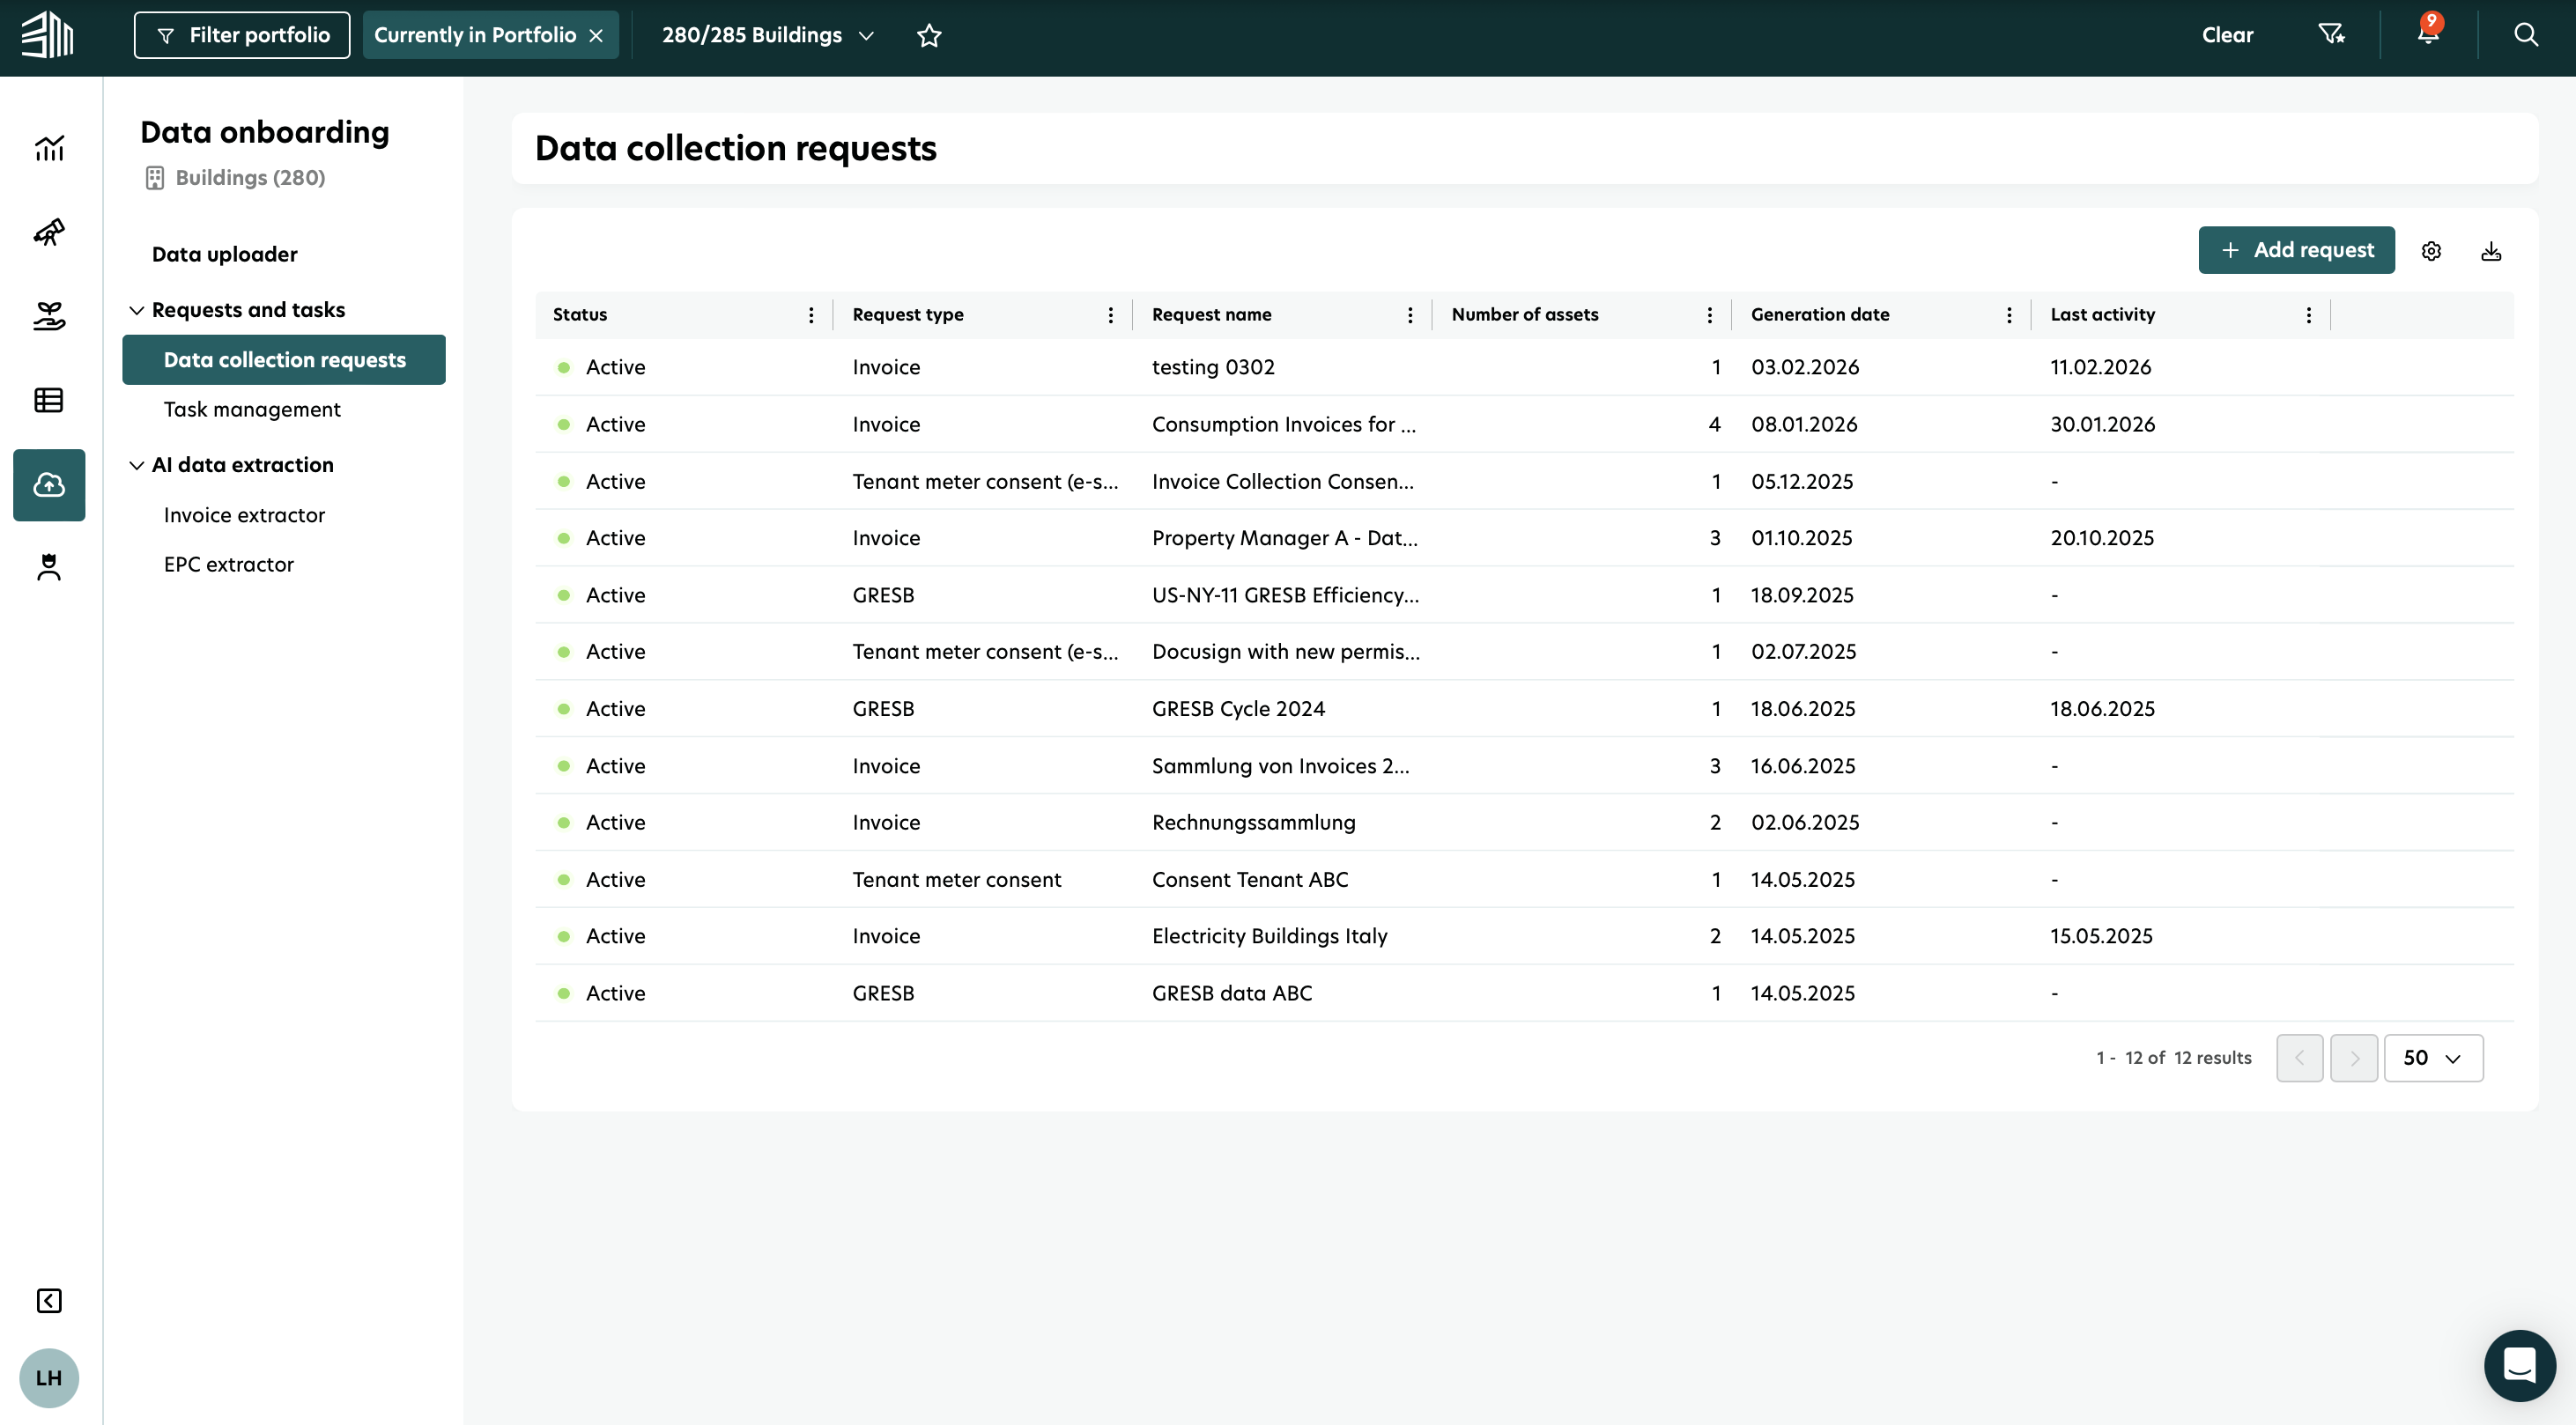Click Clear in the top bar
The width and height of the screenshot is (2576, 1425).
[x=2227, y=34]
